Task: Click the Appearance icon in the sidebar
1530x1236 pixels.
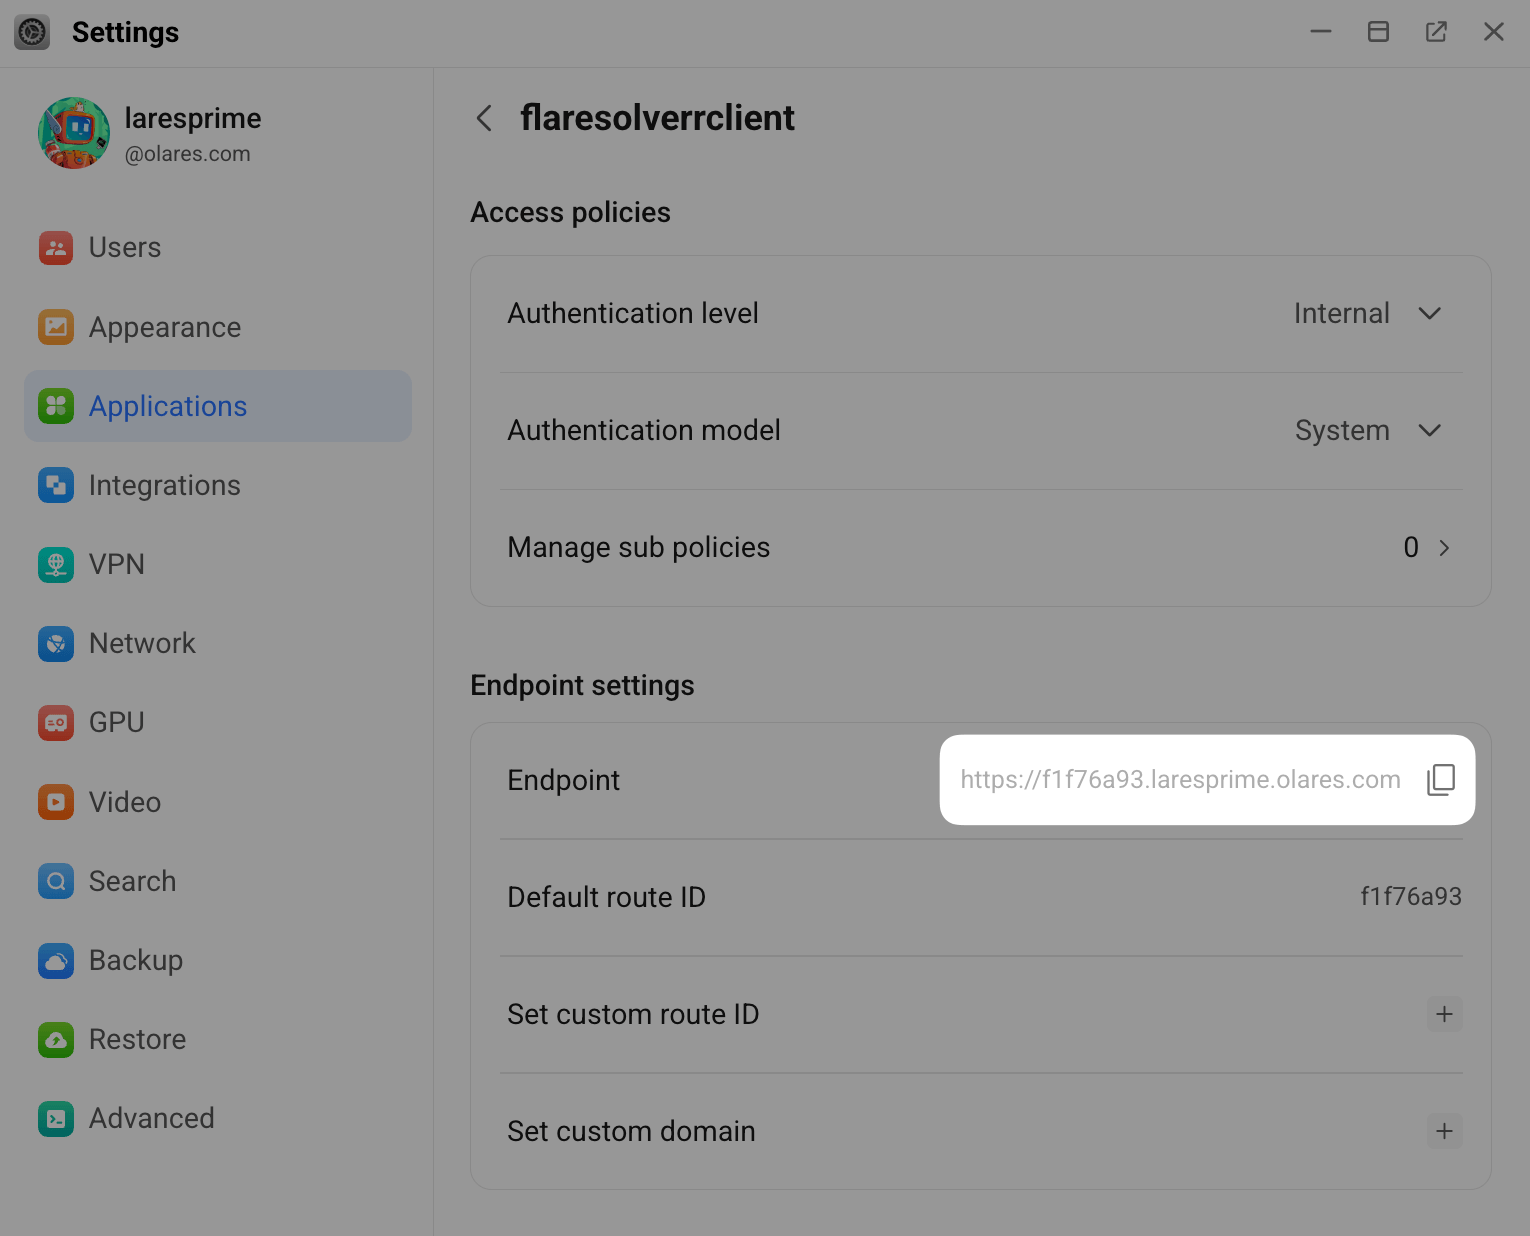Action: (56, 327)
